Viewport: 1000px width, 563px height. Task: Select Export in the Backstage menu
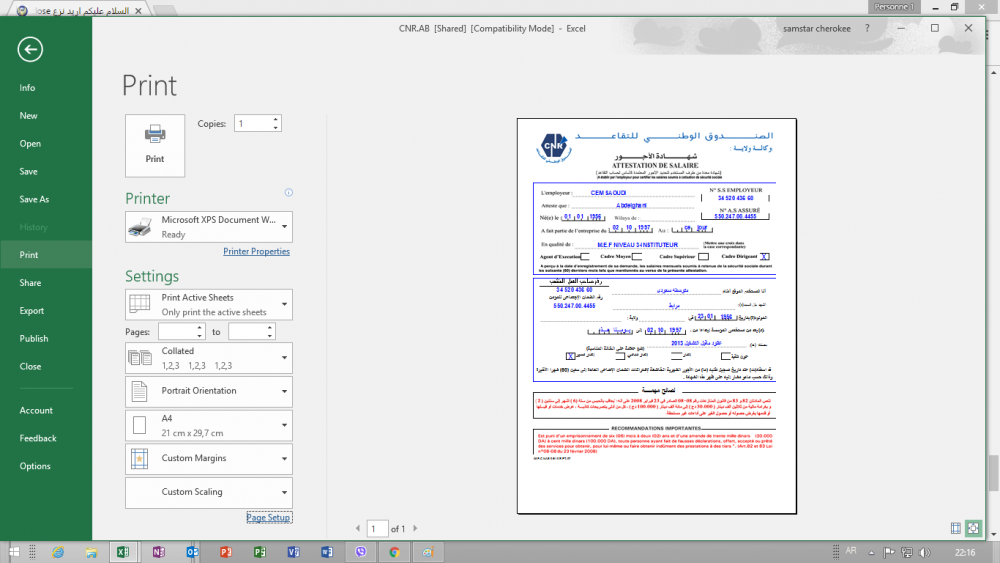tap(31, 311)
